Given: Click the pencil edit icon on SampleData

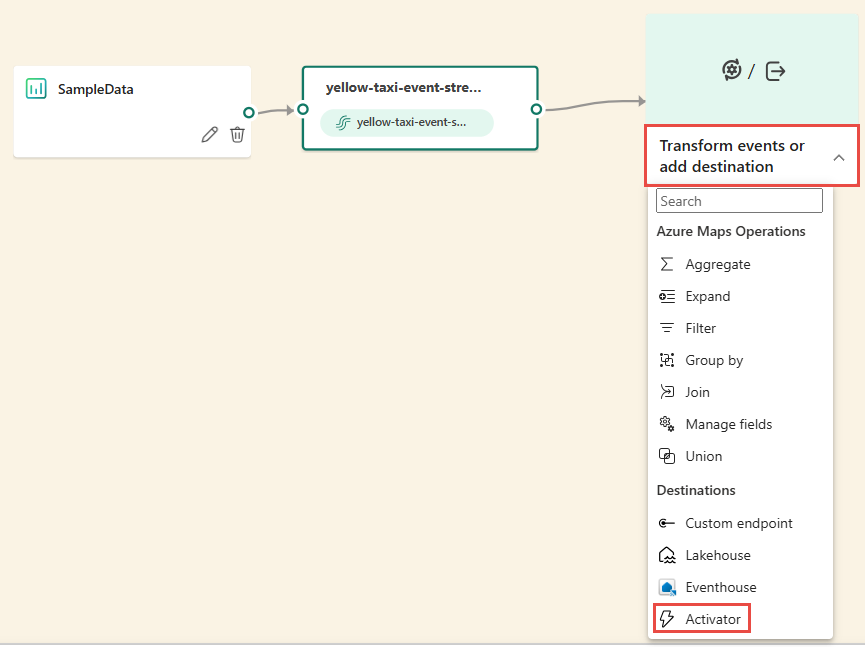Looking at the screenshot, I should tap(209, 134).
